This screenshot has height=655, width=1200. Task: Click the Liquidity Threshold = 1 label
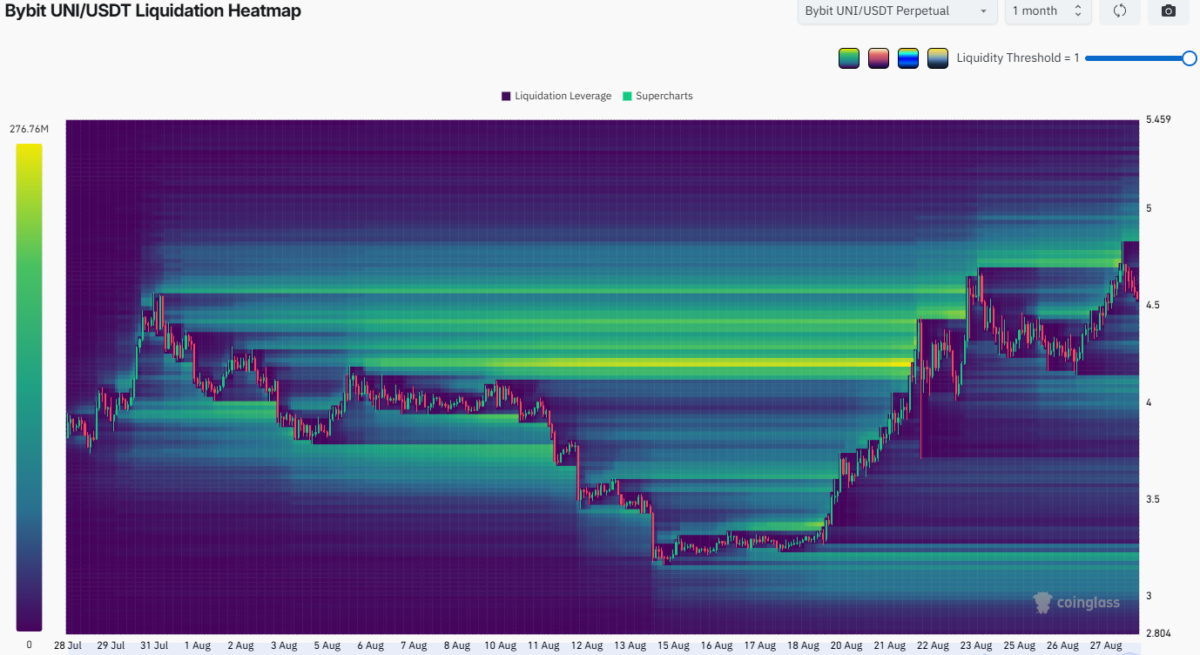pos(1018,58)
